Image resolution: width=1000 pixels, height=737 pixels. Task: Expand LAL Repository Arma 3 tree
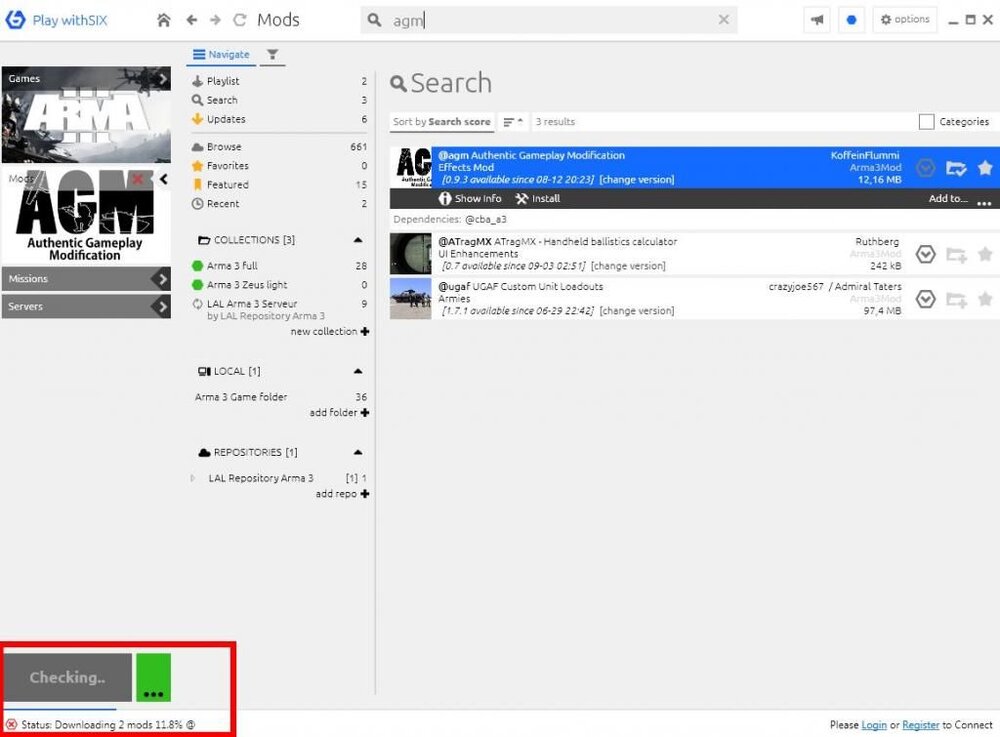click(193, 478)
